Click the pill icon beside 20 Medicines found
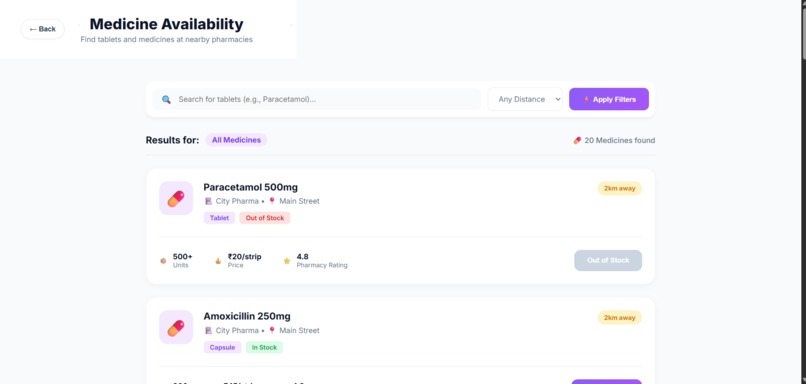806x384 pixels. point(577,140)
